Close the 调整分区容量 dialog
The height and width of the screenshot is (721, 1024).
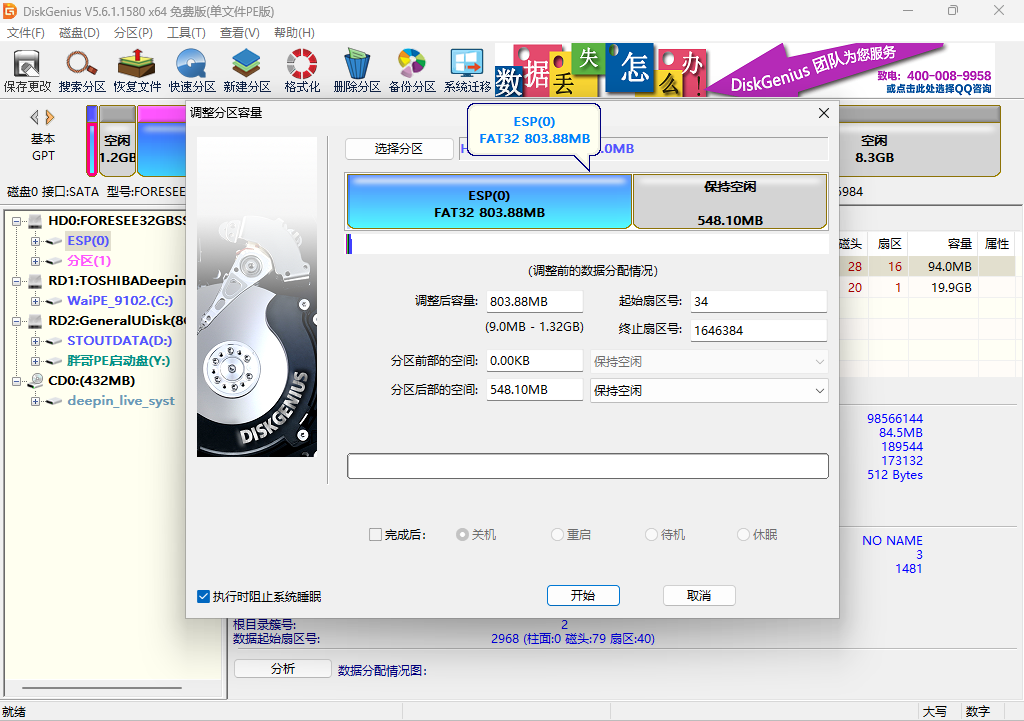point(824,113)
